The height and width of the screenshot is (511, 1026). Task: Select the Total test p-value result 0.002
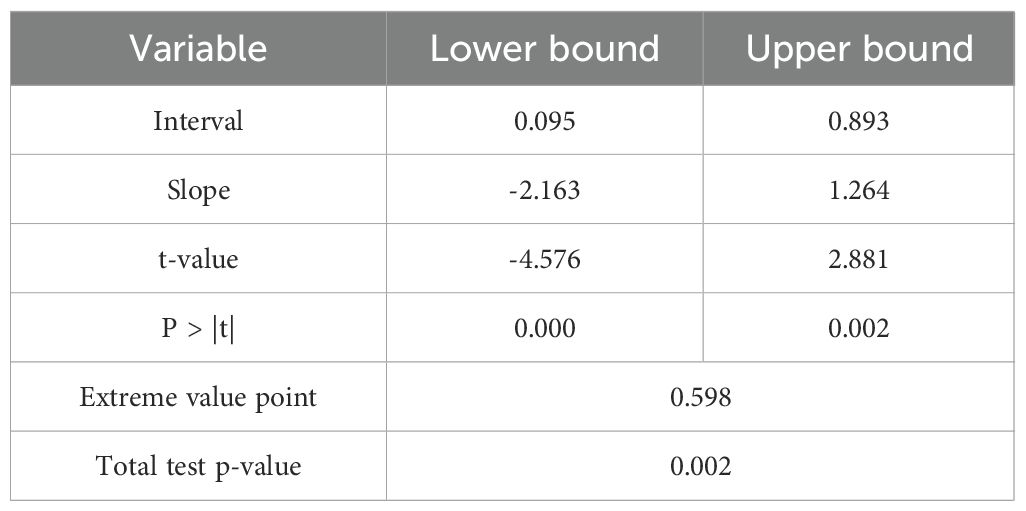(x=701, y=466)
